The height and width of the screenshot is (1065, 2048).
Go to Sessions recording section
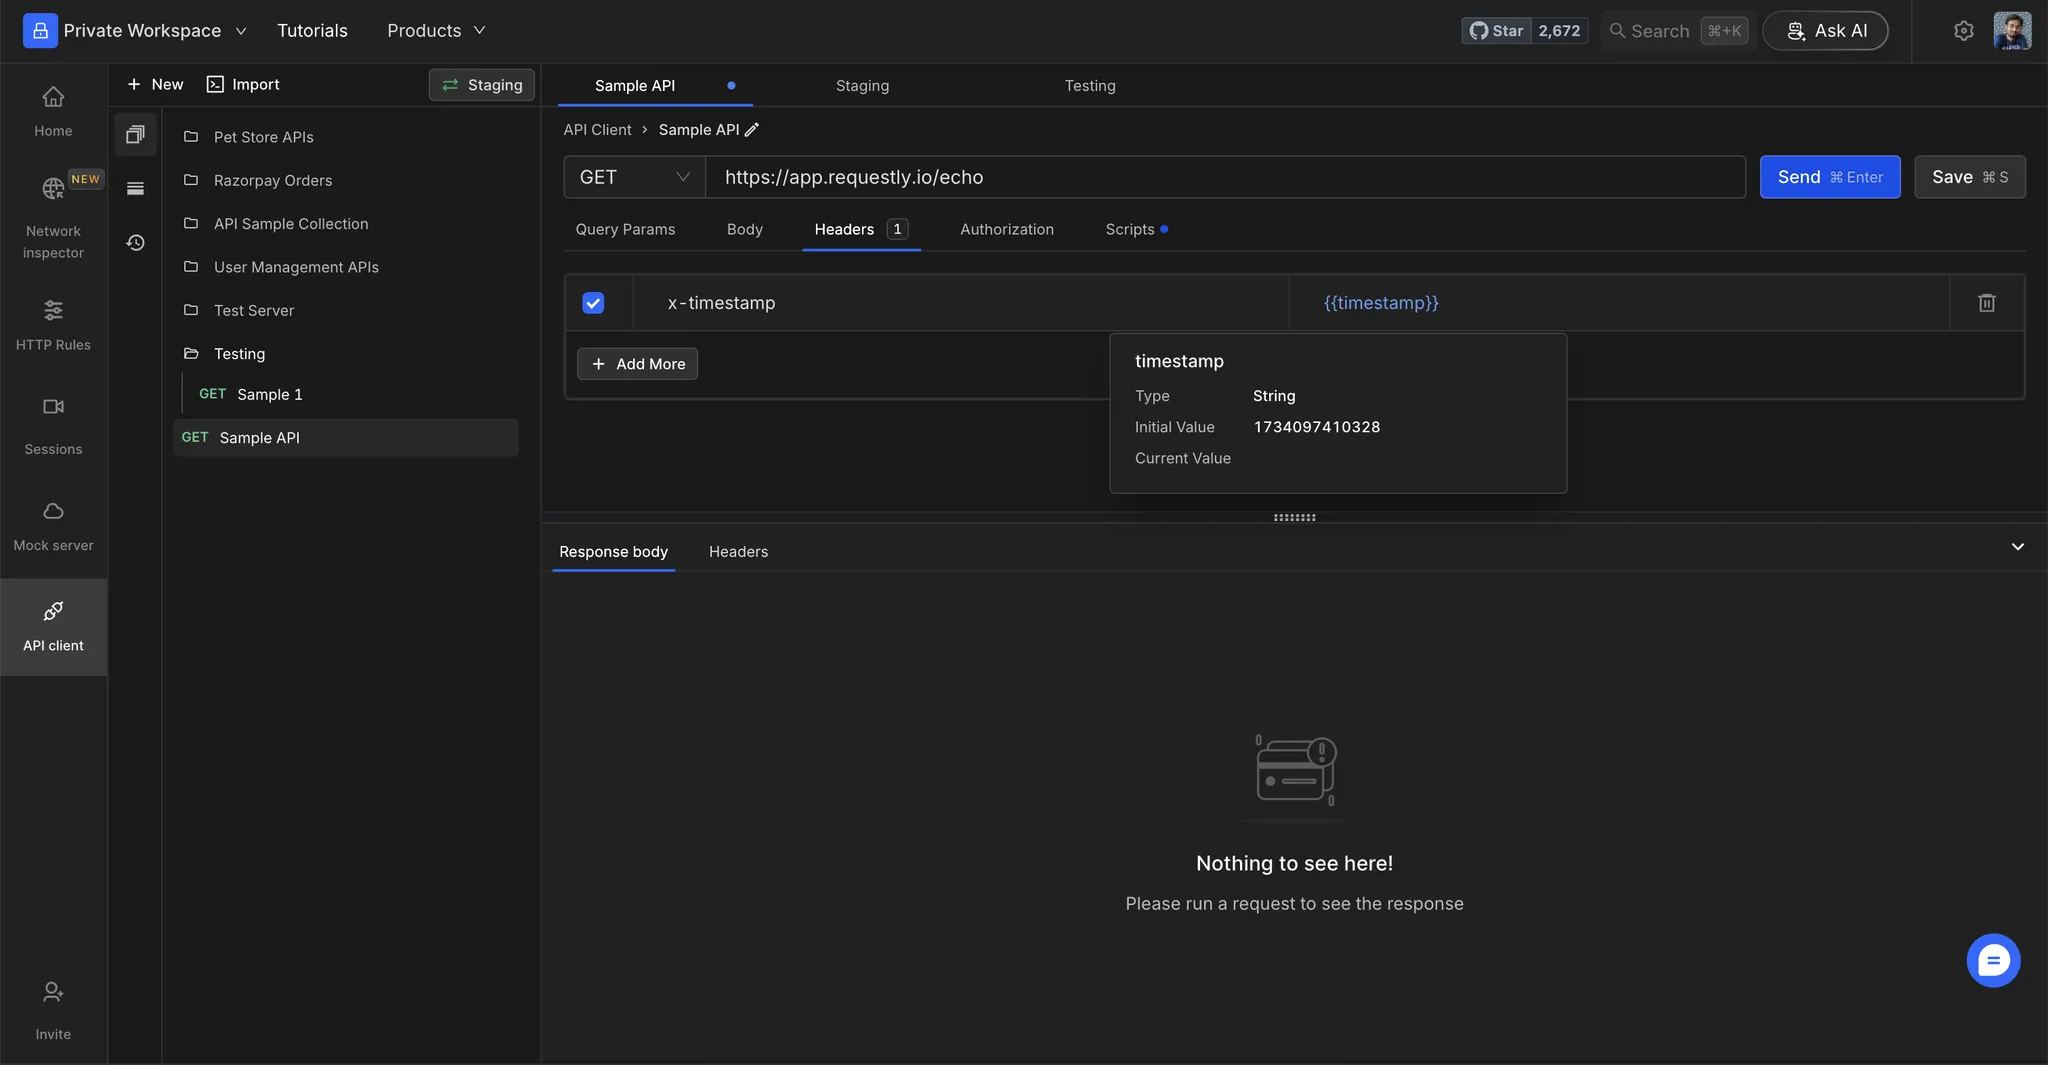53,424
